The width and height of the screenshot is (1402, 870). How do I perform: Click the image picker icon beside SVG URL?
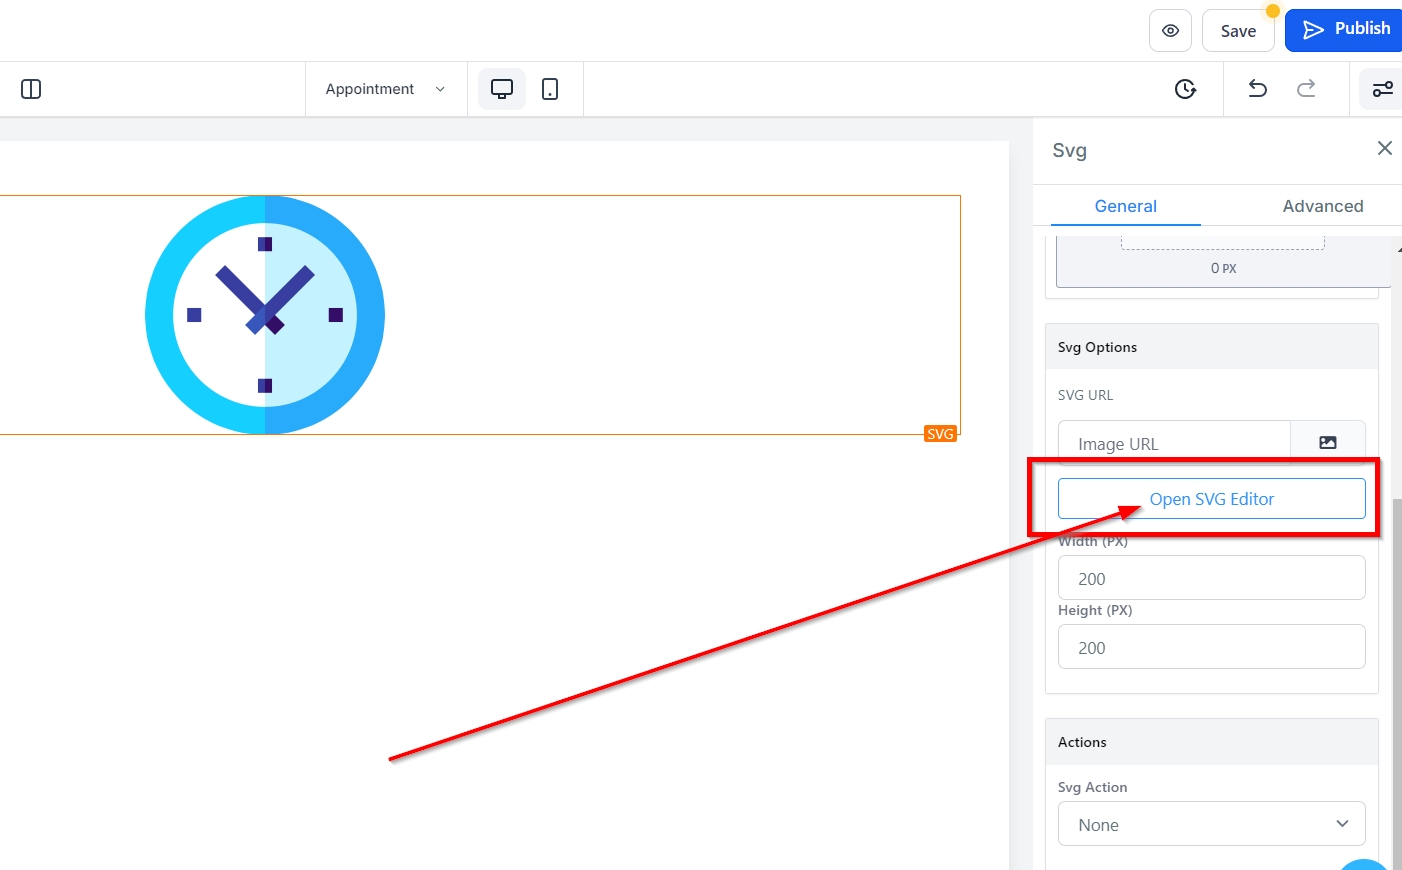tap(1327, 442)
